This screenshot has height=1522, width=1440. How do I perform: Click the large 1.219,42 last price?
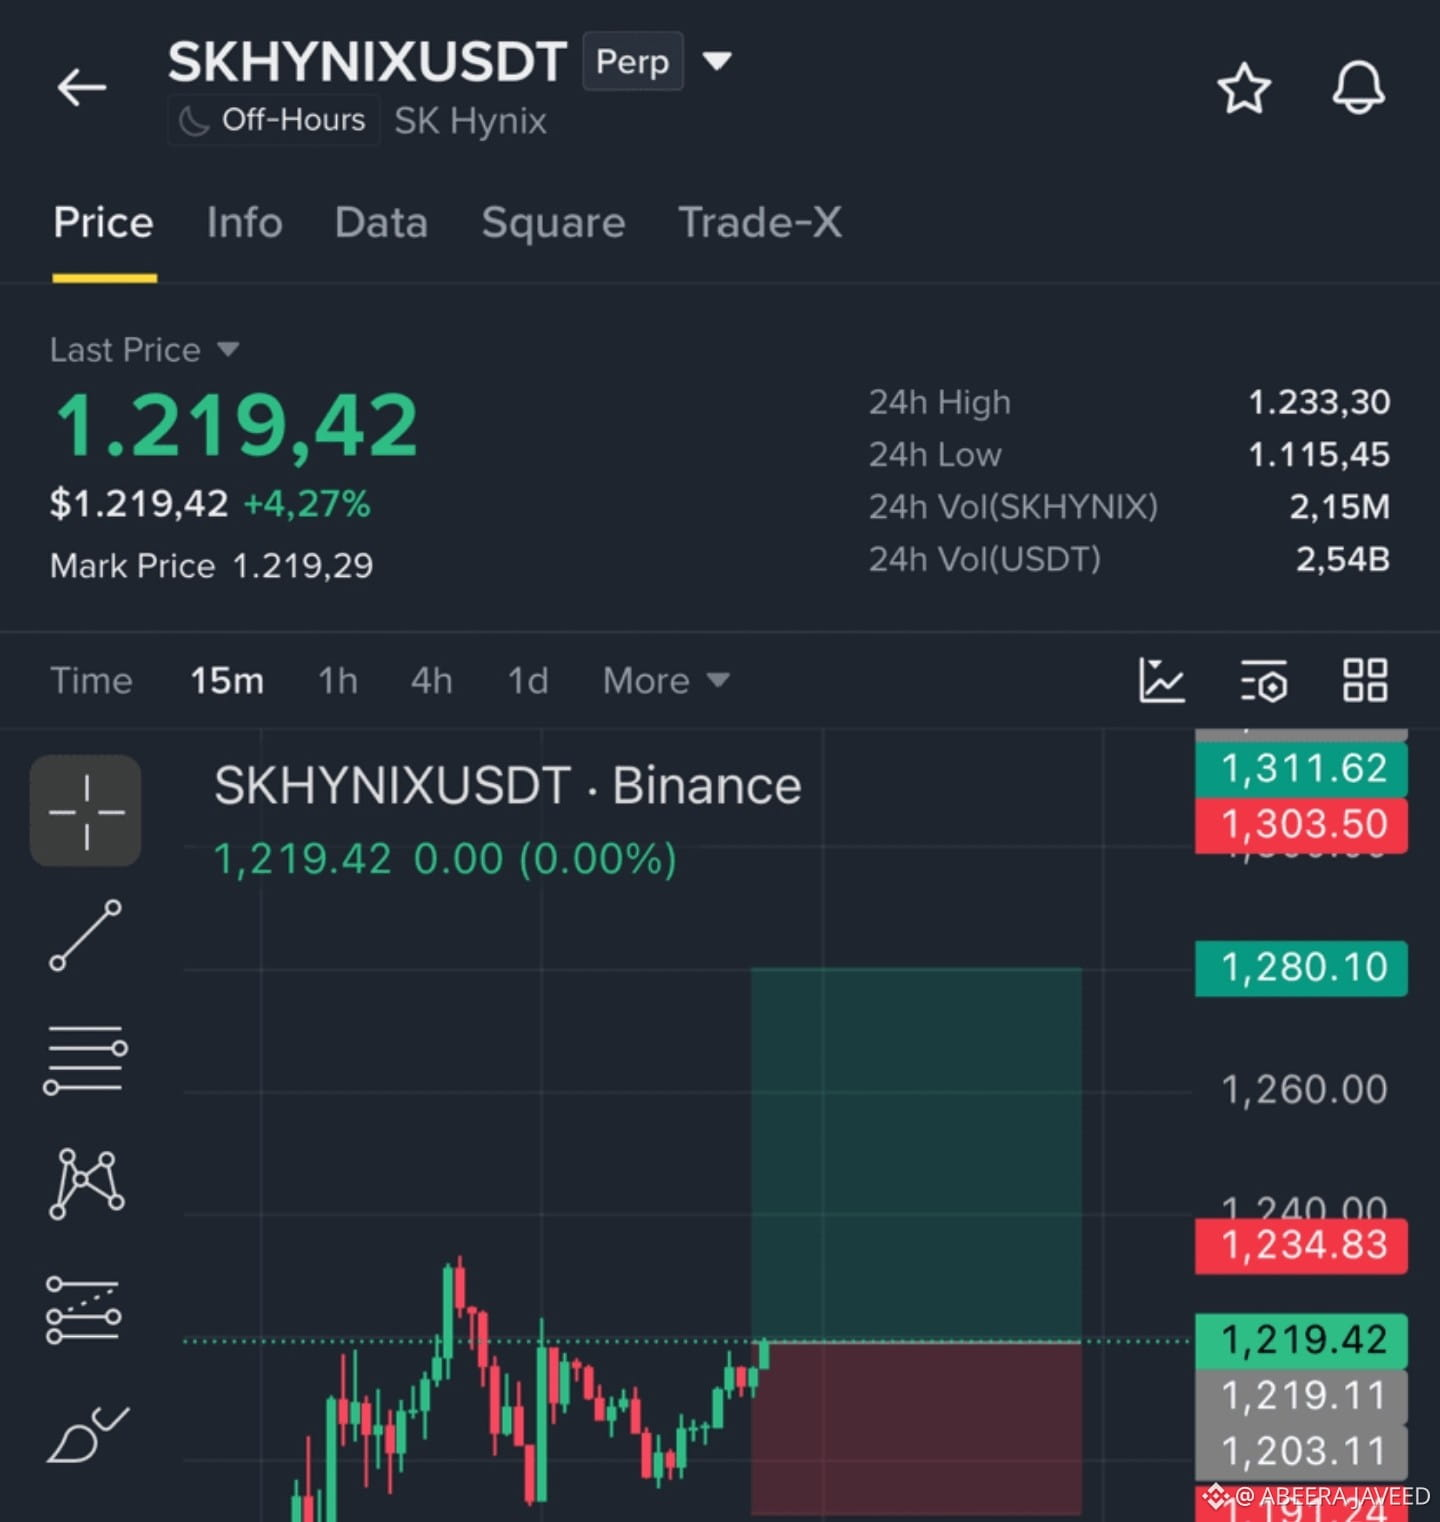pos(236,426)
